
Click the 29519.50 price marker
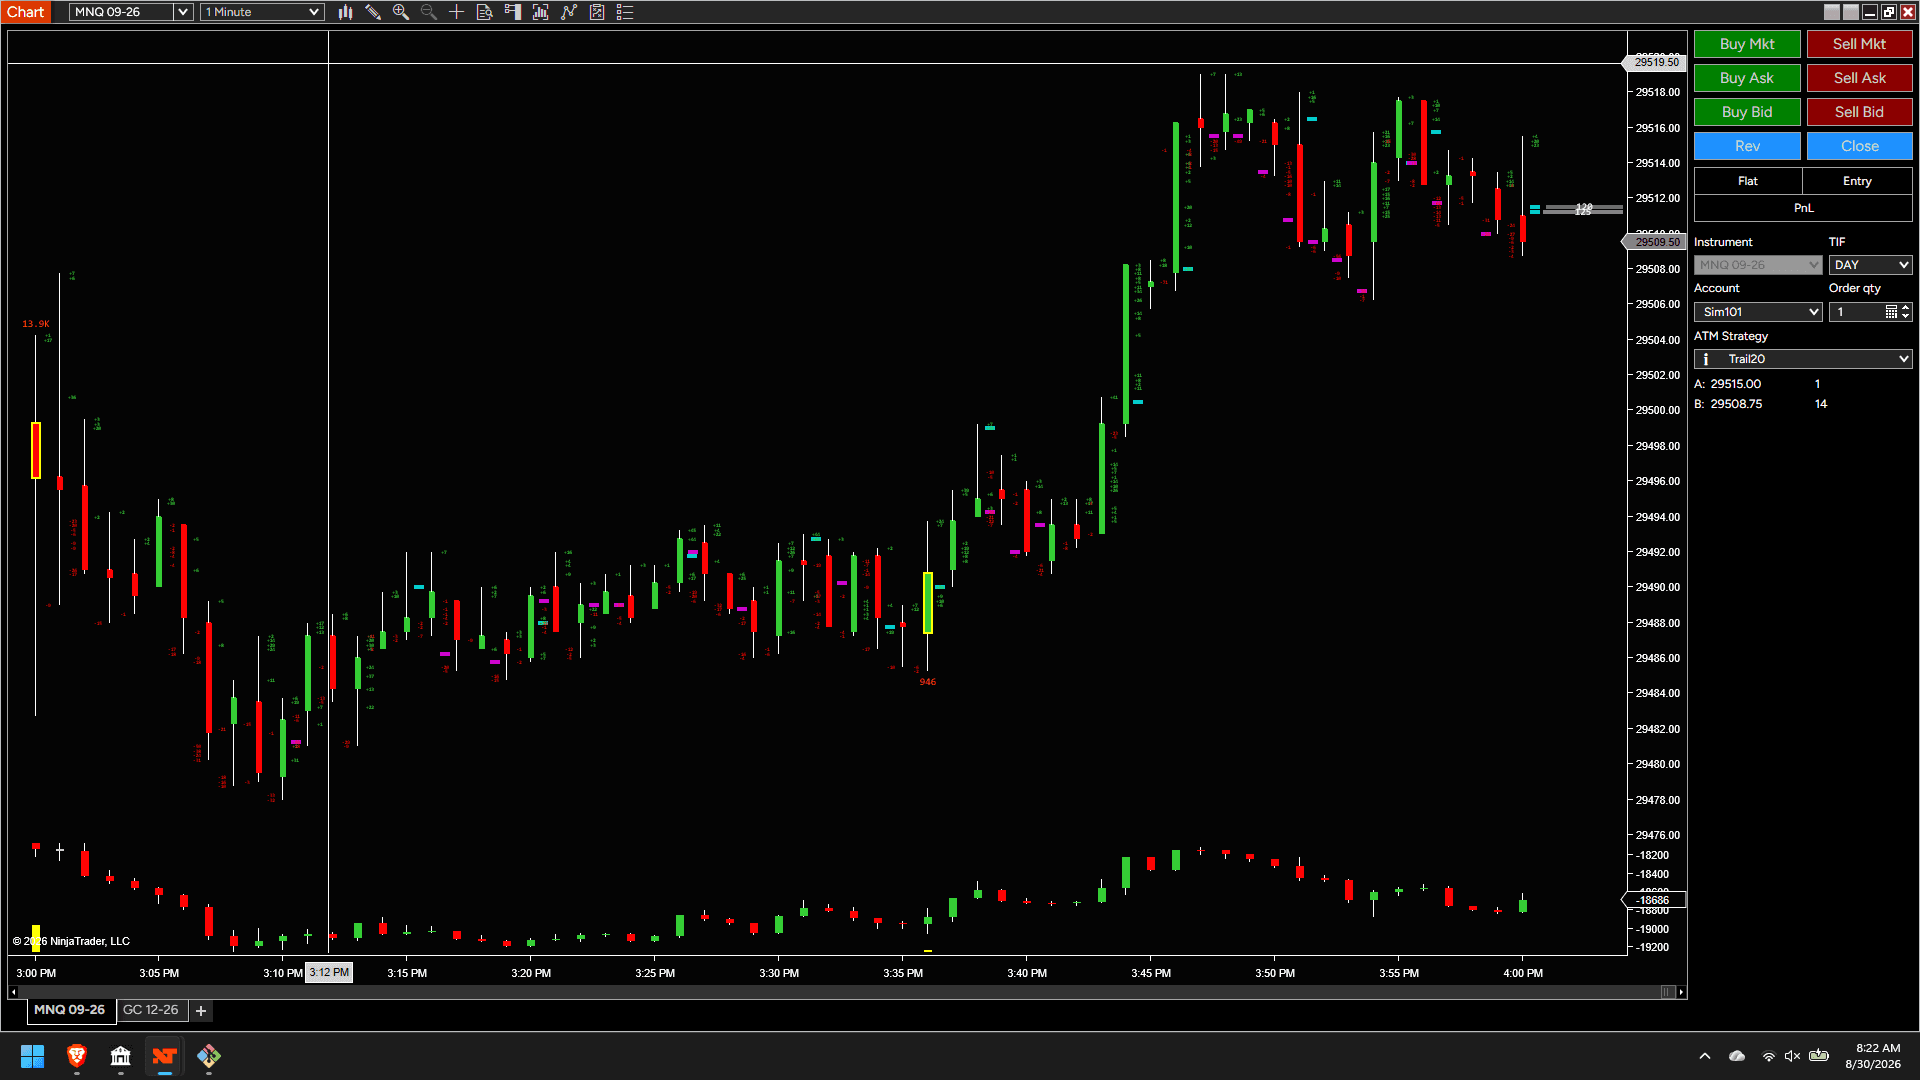coord(1656,62)
